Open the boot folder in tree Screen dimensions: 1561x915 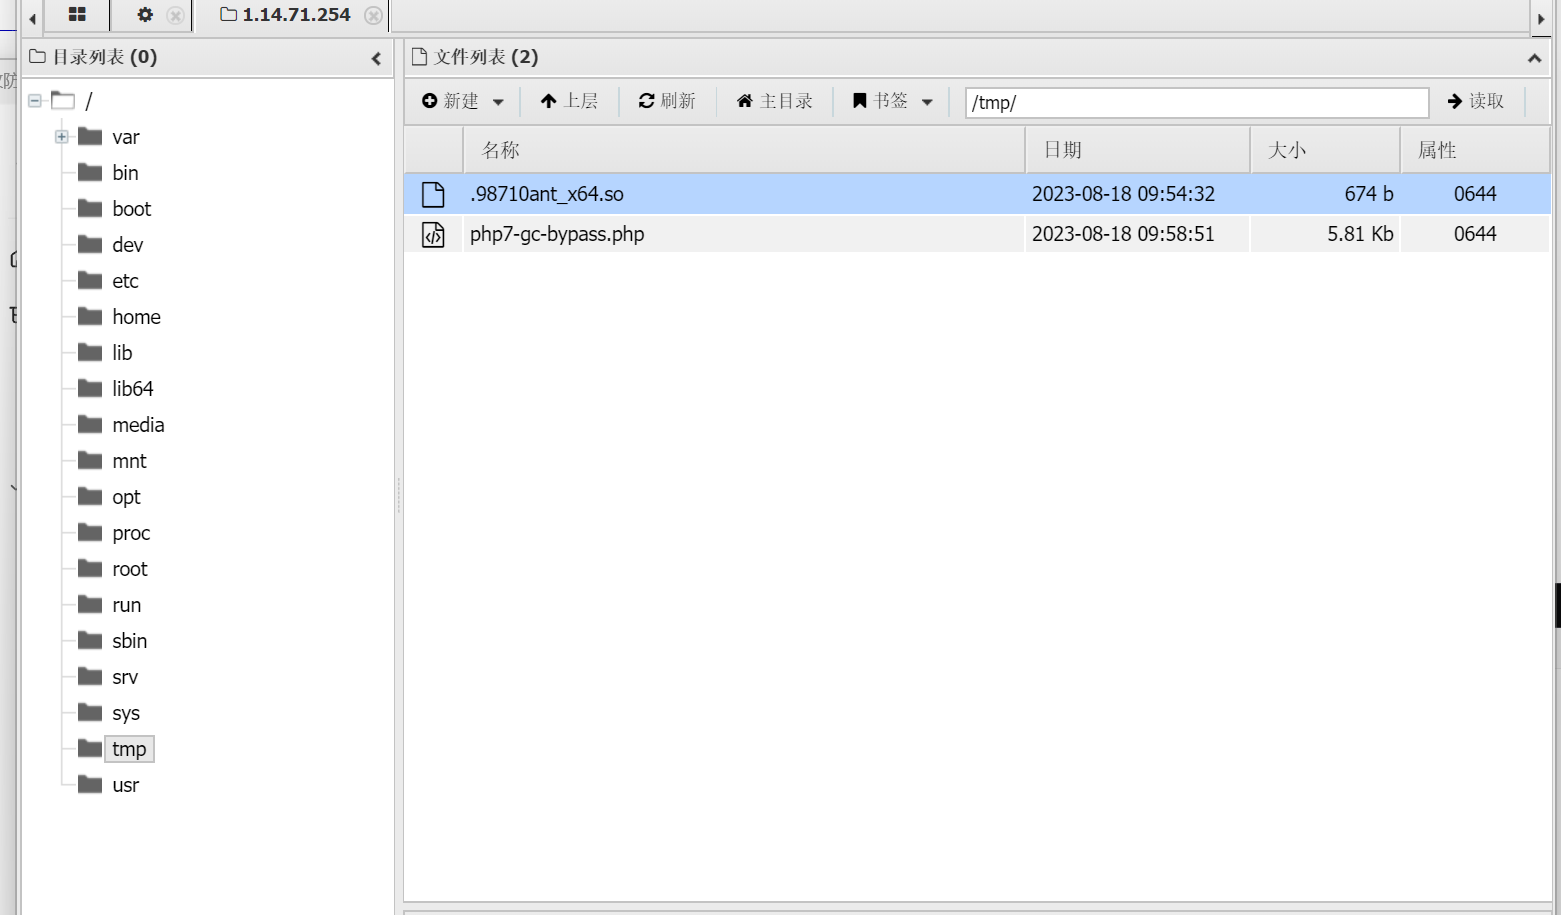(132, 209)
